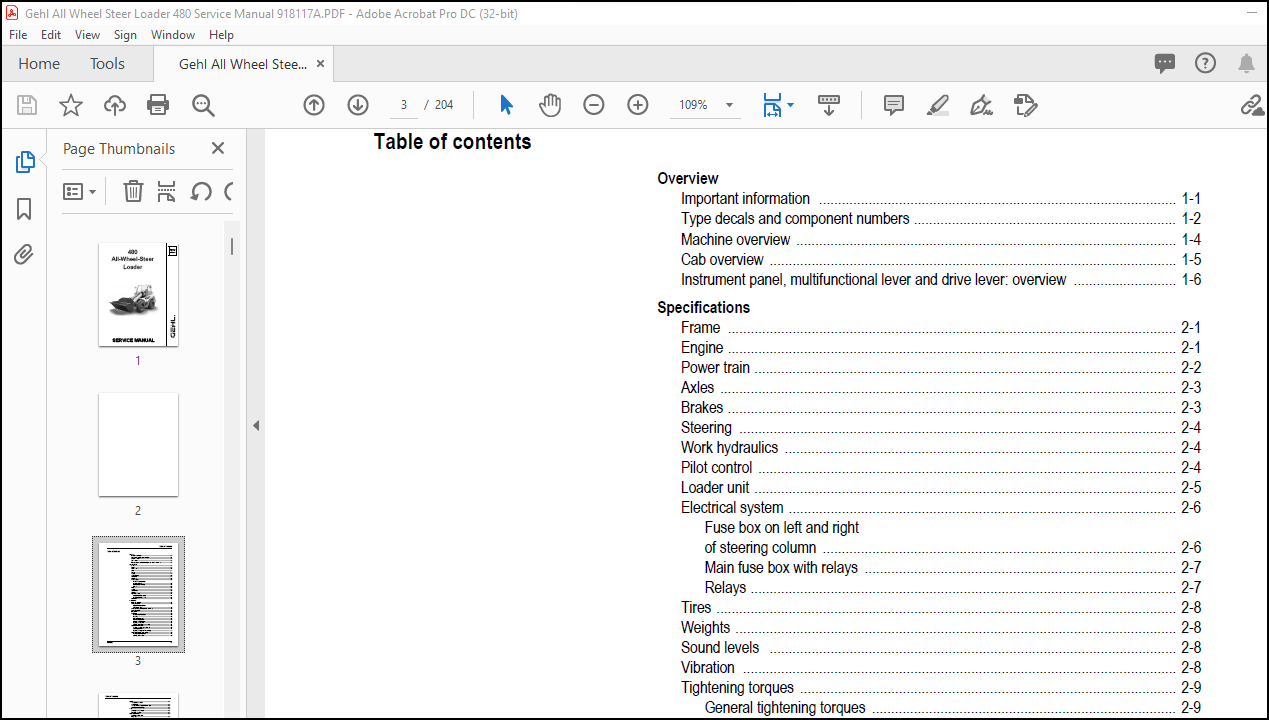The image size is (1269, 720).
Task: Open the Sign document pen tool
Action: (x=981, y=105)
